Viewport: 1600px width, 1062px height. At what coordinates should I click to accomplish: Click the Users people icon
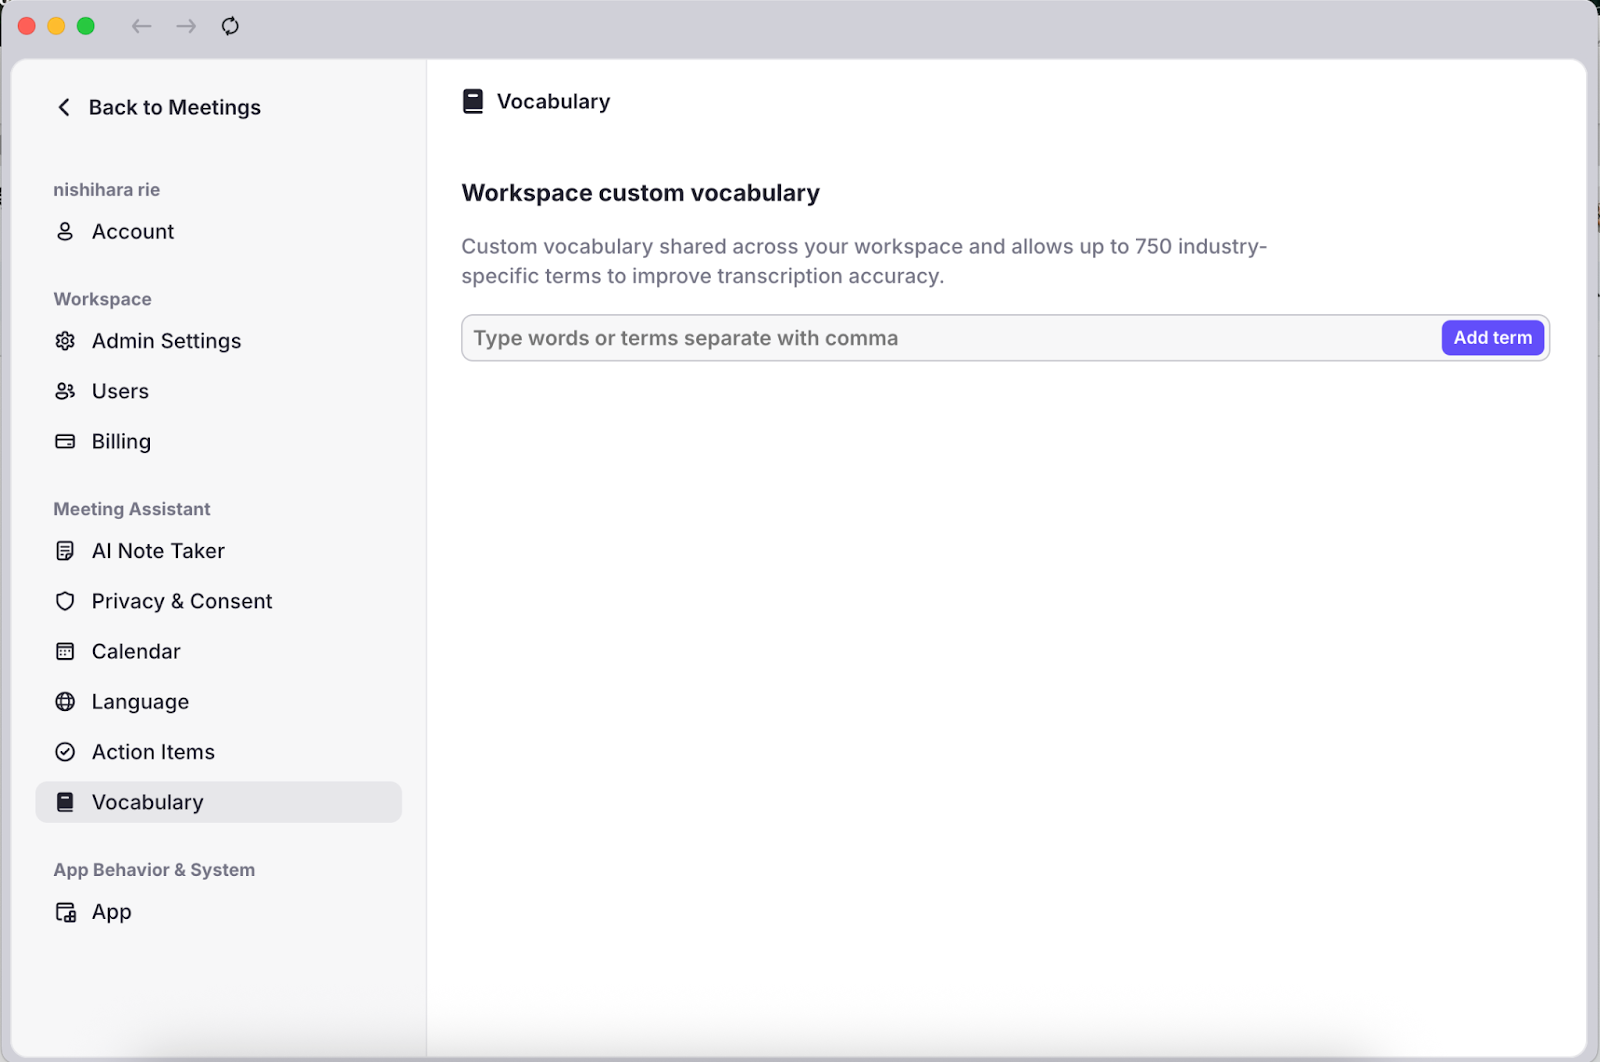tap(65, 391)
